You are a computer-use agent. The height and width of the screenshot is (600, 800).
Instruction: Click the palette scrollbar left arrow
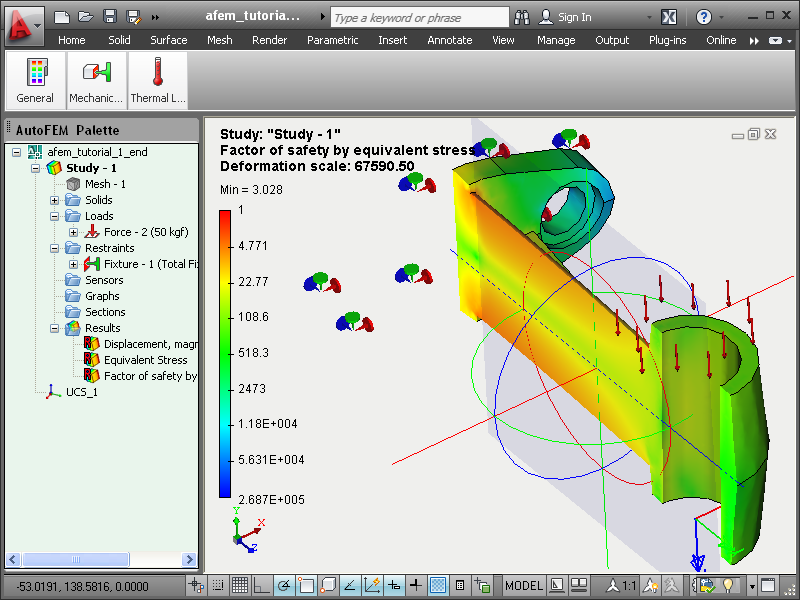click(x=13, y=559)
